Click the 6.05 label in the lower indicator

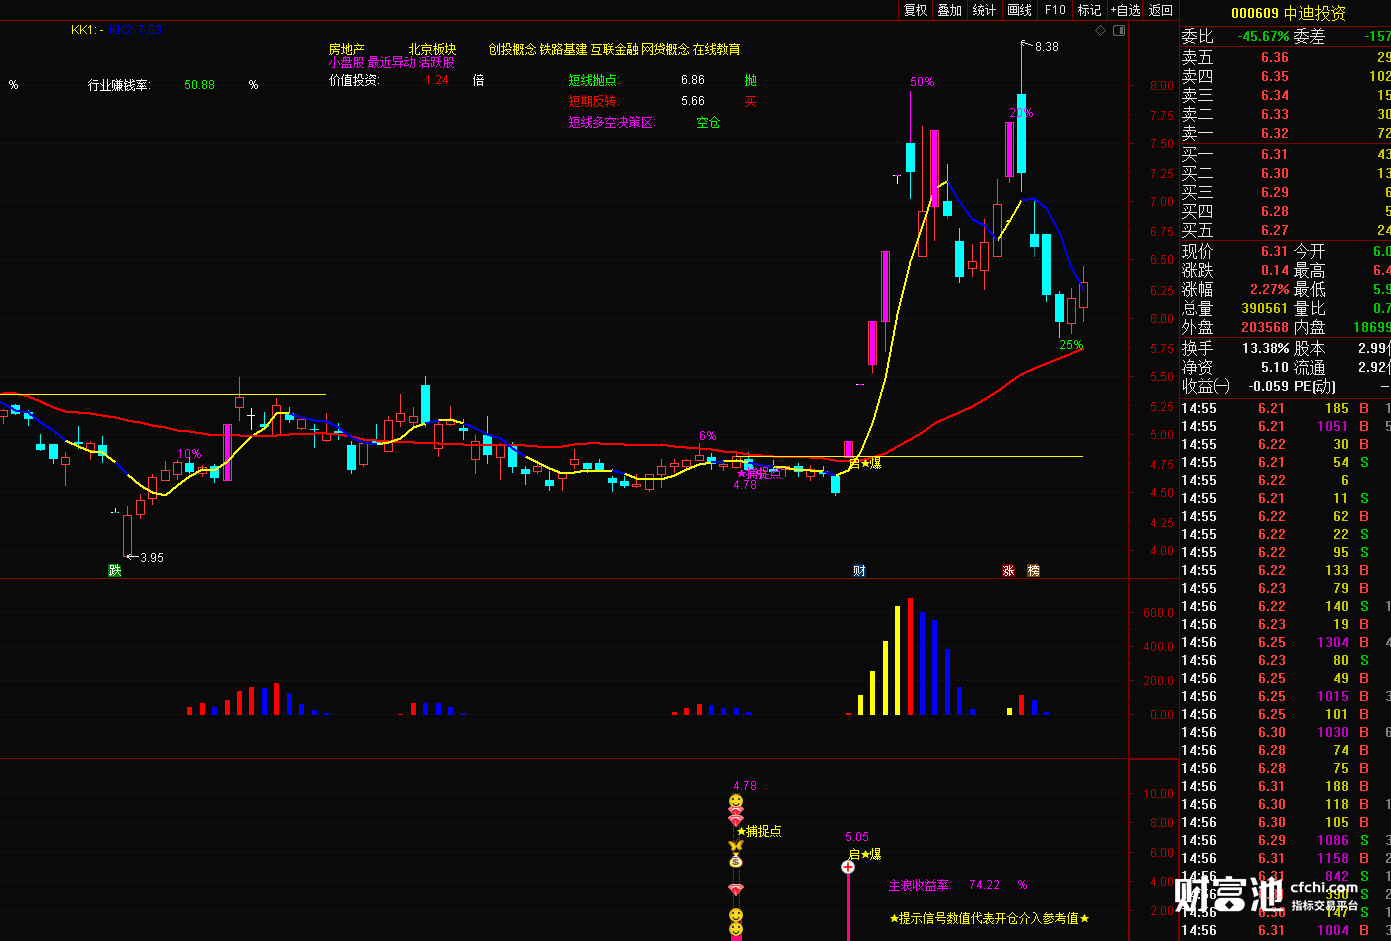pos(857,837)
